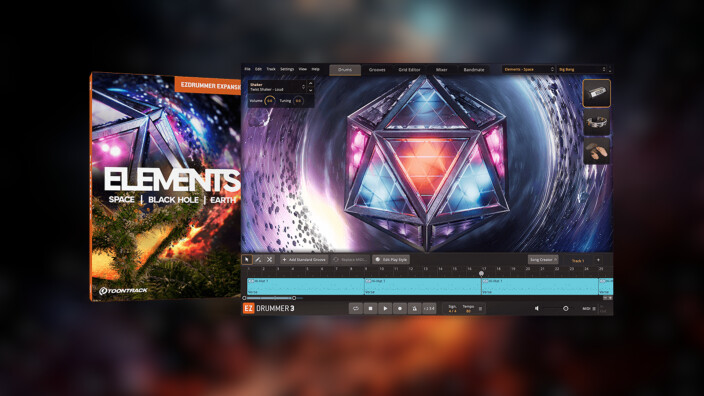Select next shaker with down arrow
Viewport: 704px width, 396px height.
(x=310, y=90)
